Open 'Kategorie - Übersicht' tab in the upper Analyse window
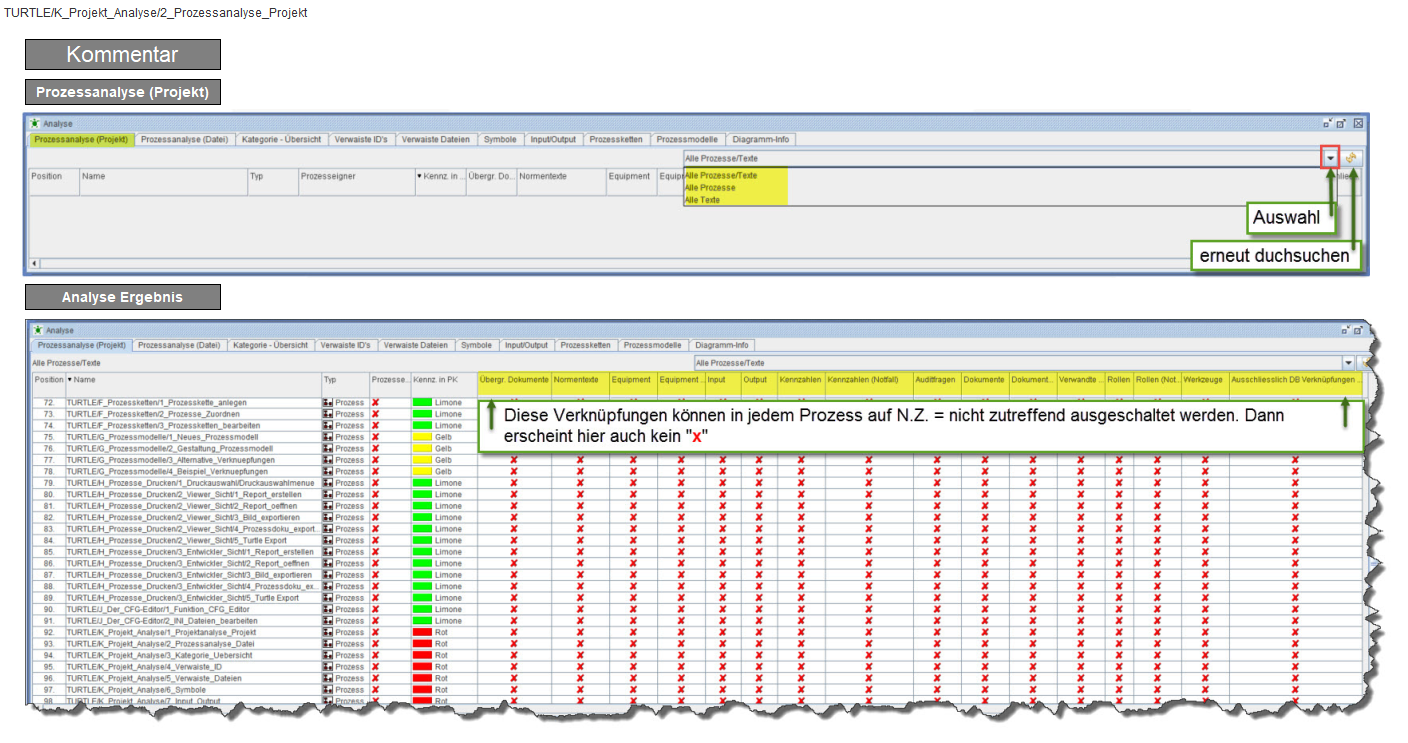This screenshot has height=743, width=1408. (281, 139)
